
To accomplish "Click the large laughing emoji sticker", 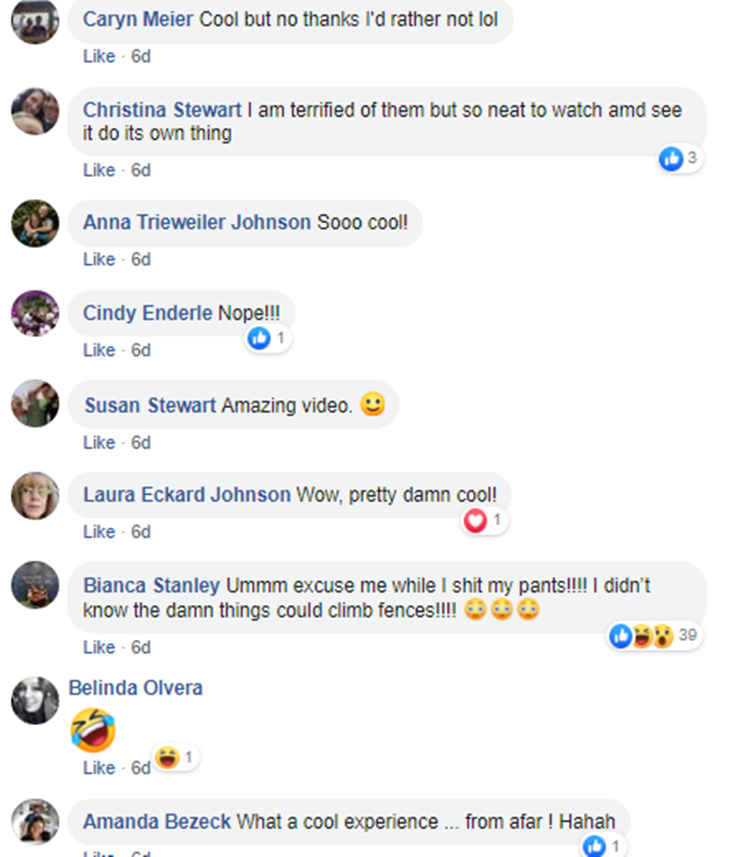I will (x=93, y=730).
